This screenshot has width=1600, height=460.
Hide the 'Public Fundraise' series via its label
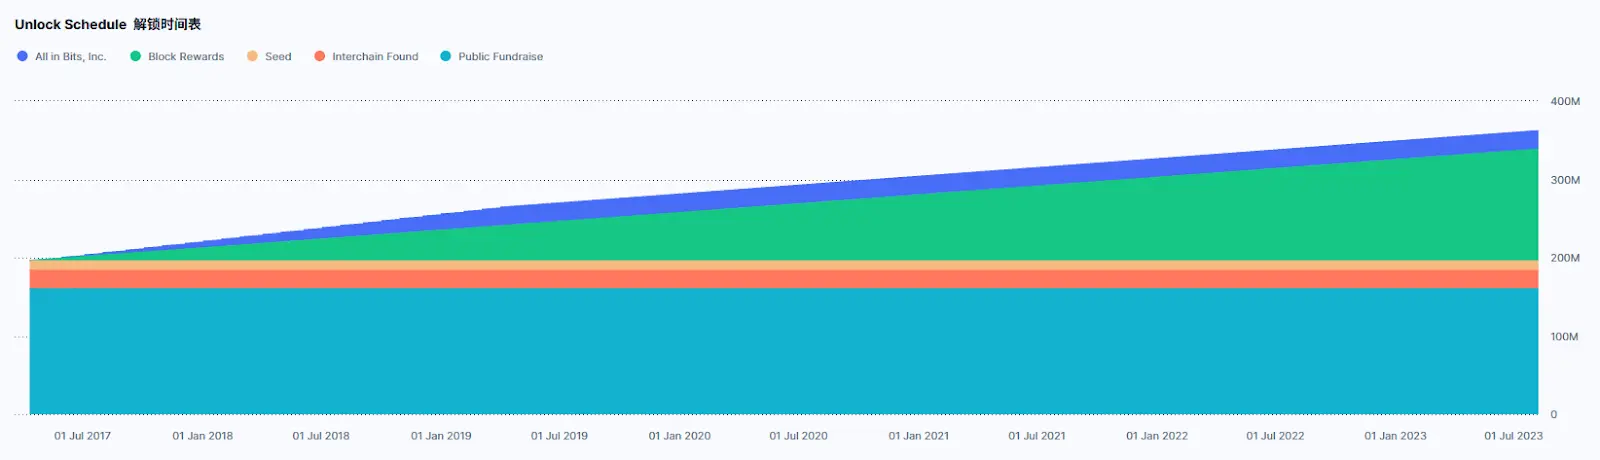[x=500, y=57]
